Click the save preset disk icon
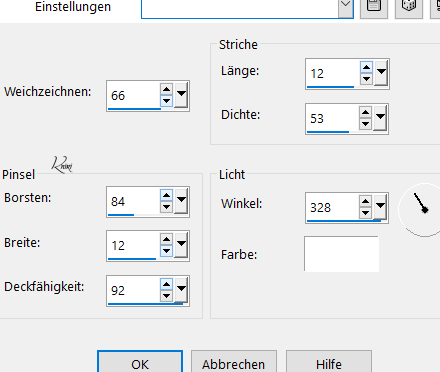This screenshot has width=440, height=372. 374,7
